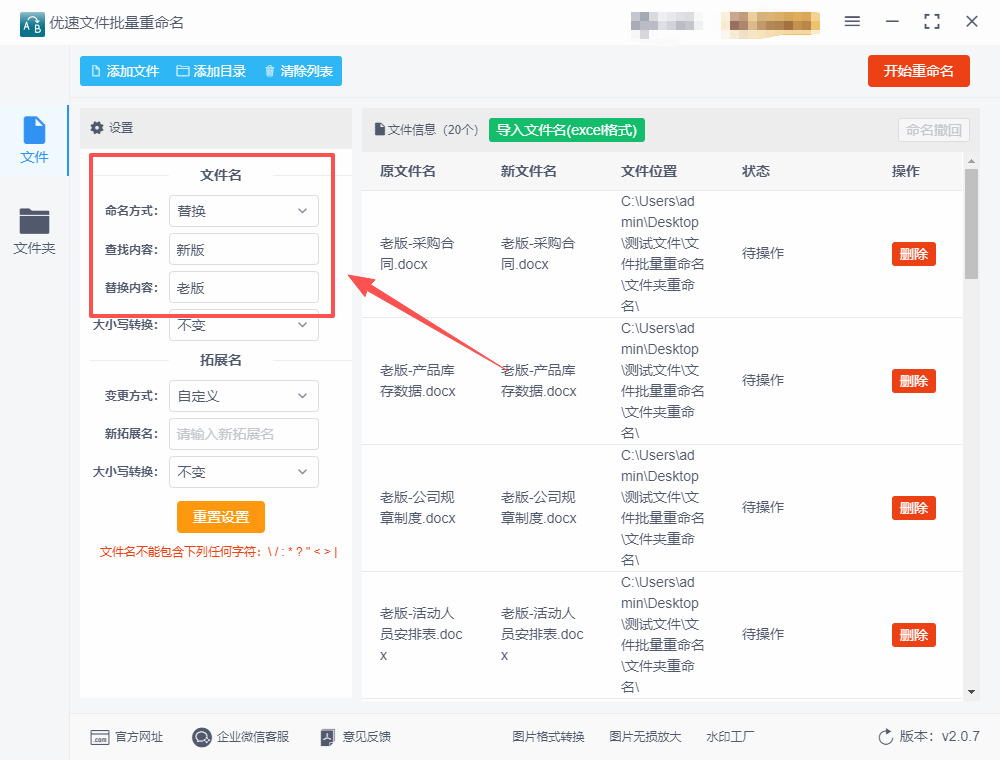Viewport: 1000px width, 760px height.
Task: Switch to the 文件夹 folder mode
Action: coord(34,231)
